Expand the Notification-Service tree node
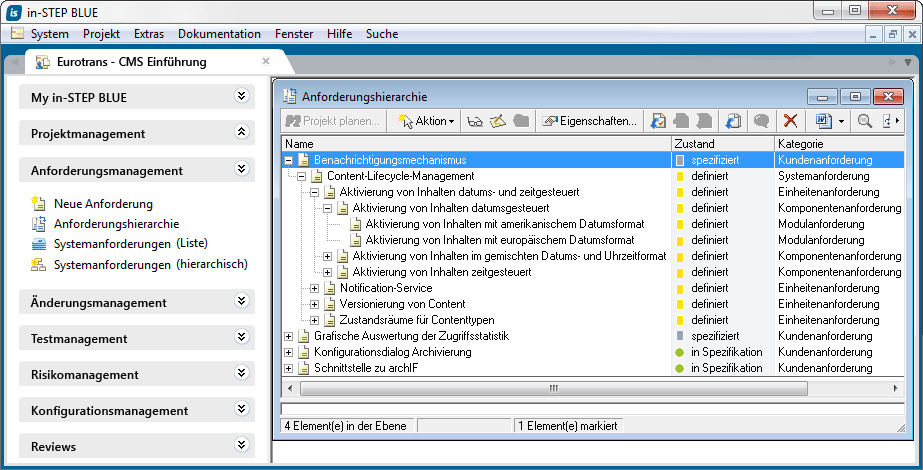This screenshot has height=470, width=923. pyautogui.click(x=315, y=288)
